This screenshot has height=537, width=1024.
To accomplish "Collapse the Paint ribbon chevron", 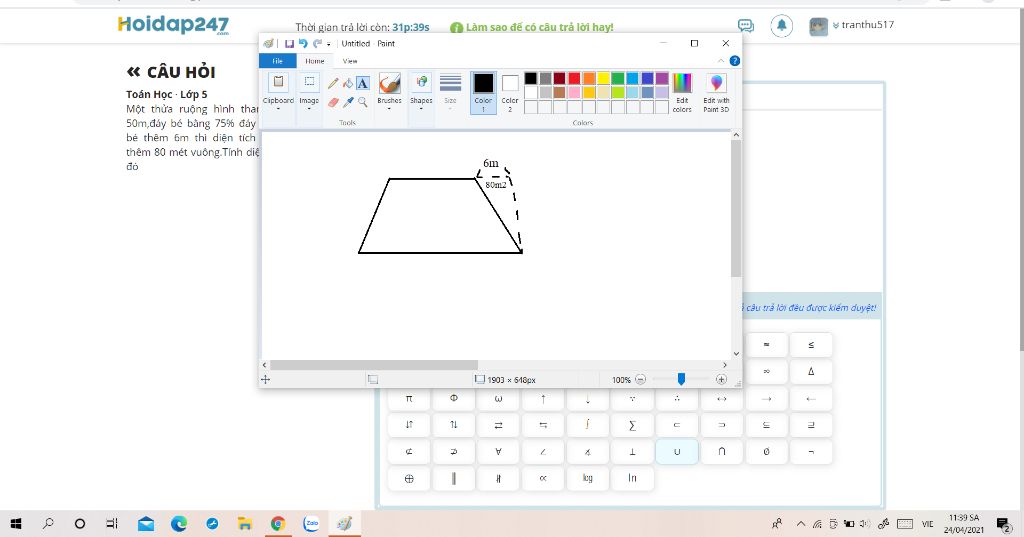I will click(721, 61).
